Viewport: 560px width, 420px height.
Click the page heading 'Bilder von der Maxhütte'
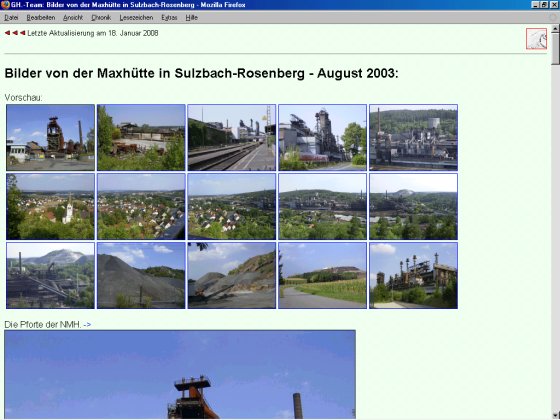[201, 73]
